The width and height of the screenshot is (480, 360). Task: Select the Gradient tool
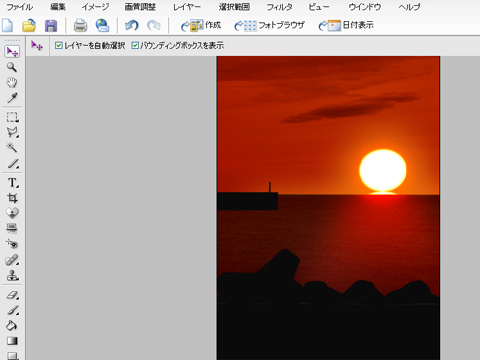coord(12,341)
